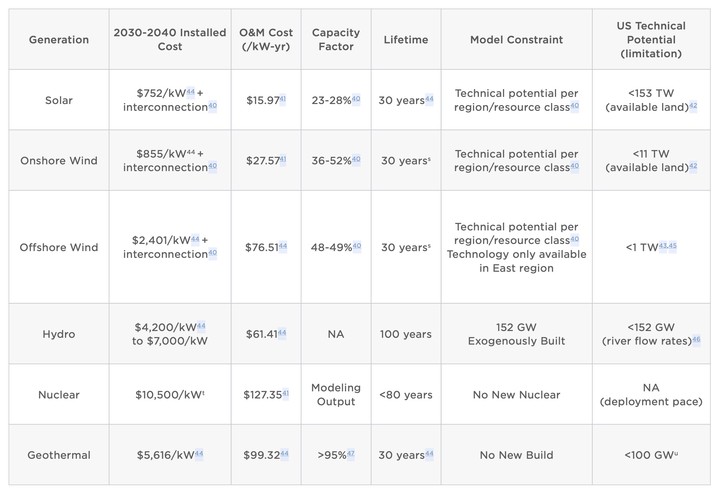
Task: Select the Generation column header
Action: point(59,39)
